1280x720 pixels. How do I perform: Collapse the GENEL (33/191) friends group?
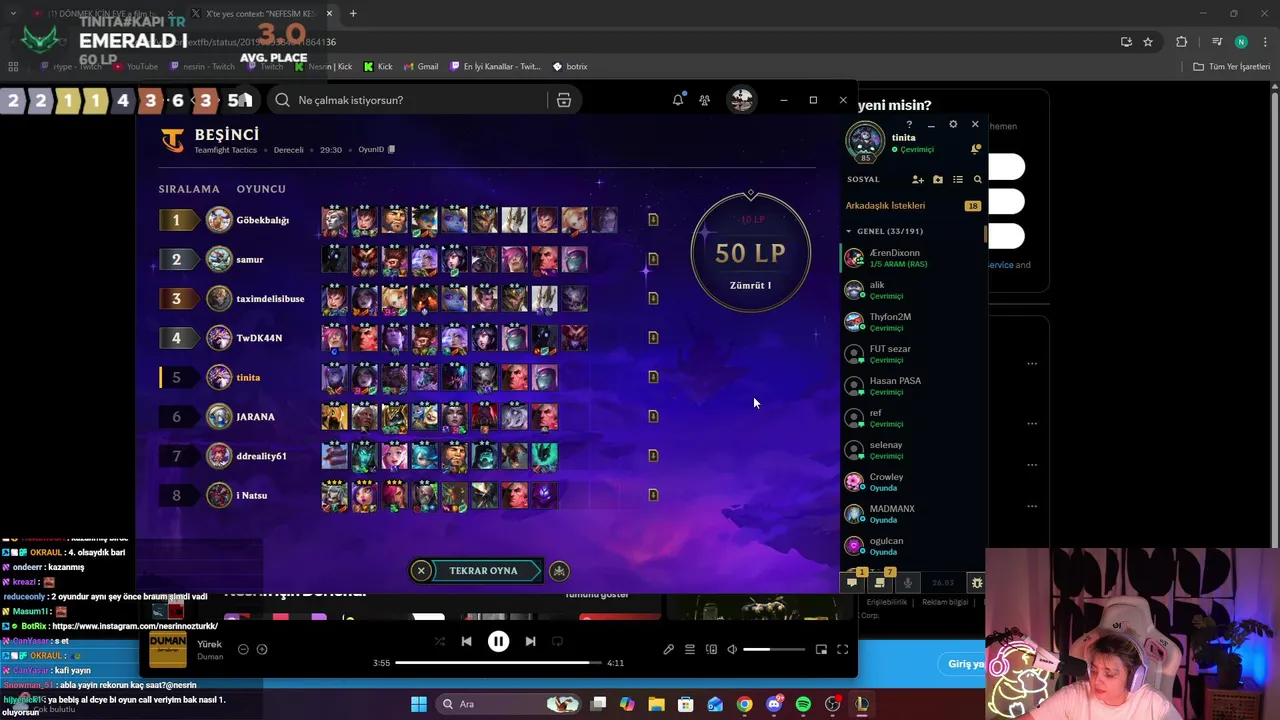(885, 231)
